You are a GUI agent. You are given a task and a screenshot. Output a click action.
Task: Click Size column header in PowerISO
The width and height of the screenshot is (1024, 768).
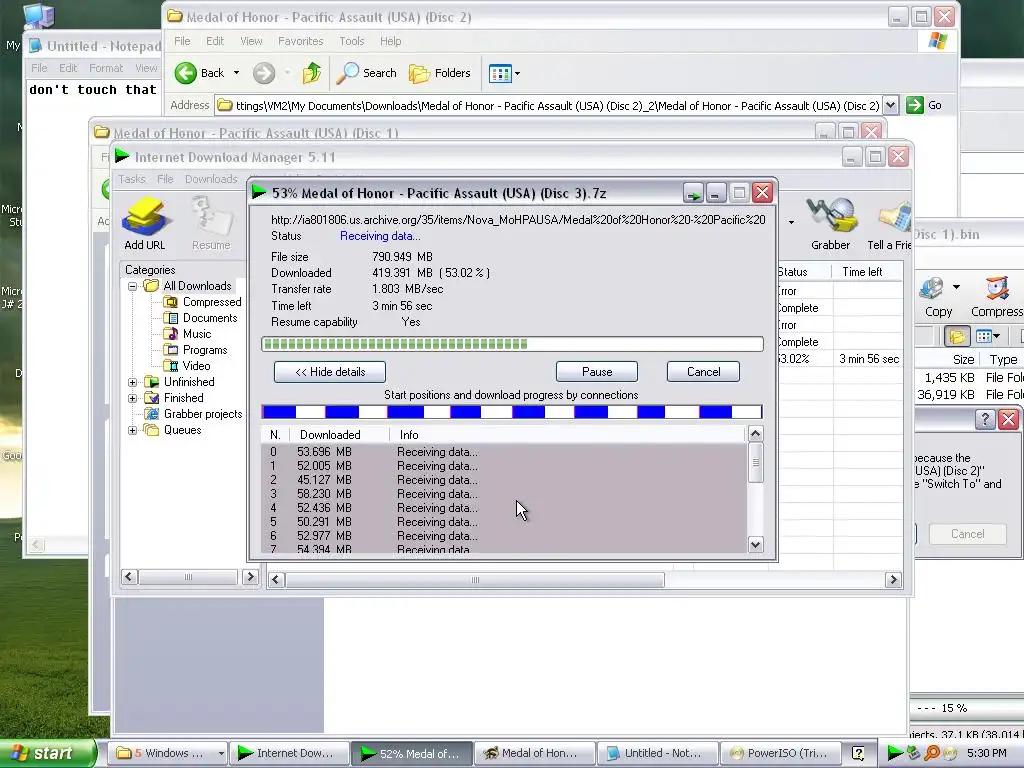point(963,359)
